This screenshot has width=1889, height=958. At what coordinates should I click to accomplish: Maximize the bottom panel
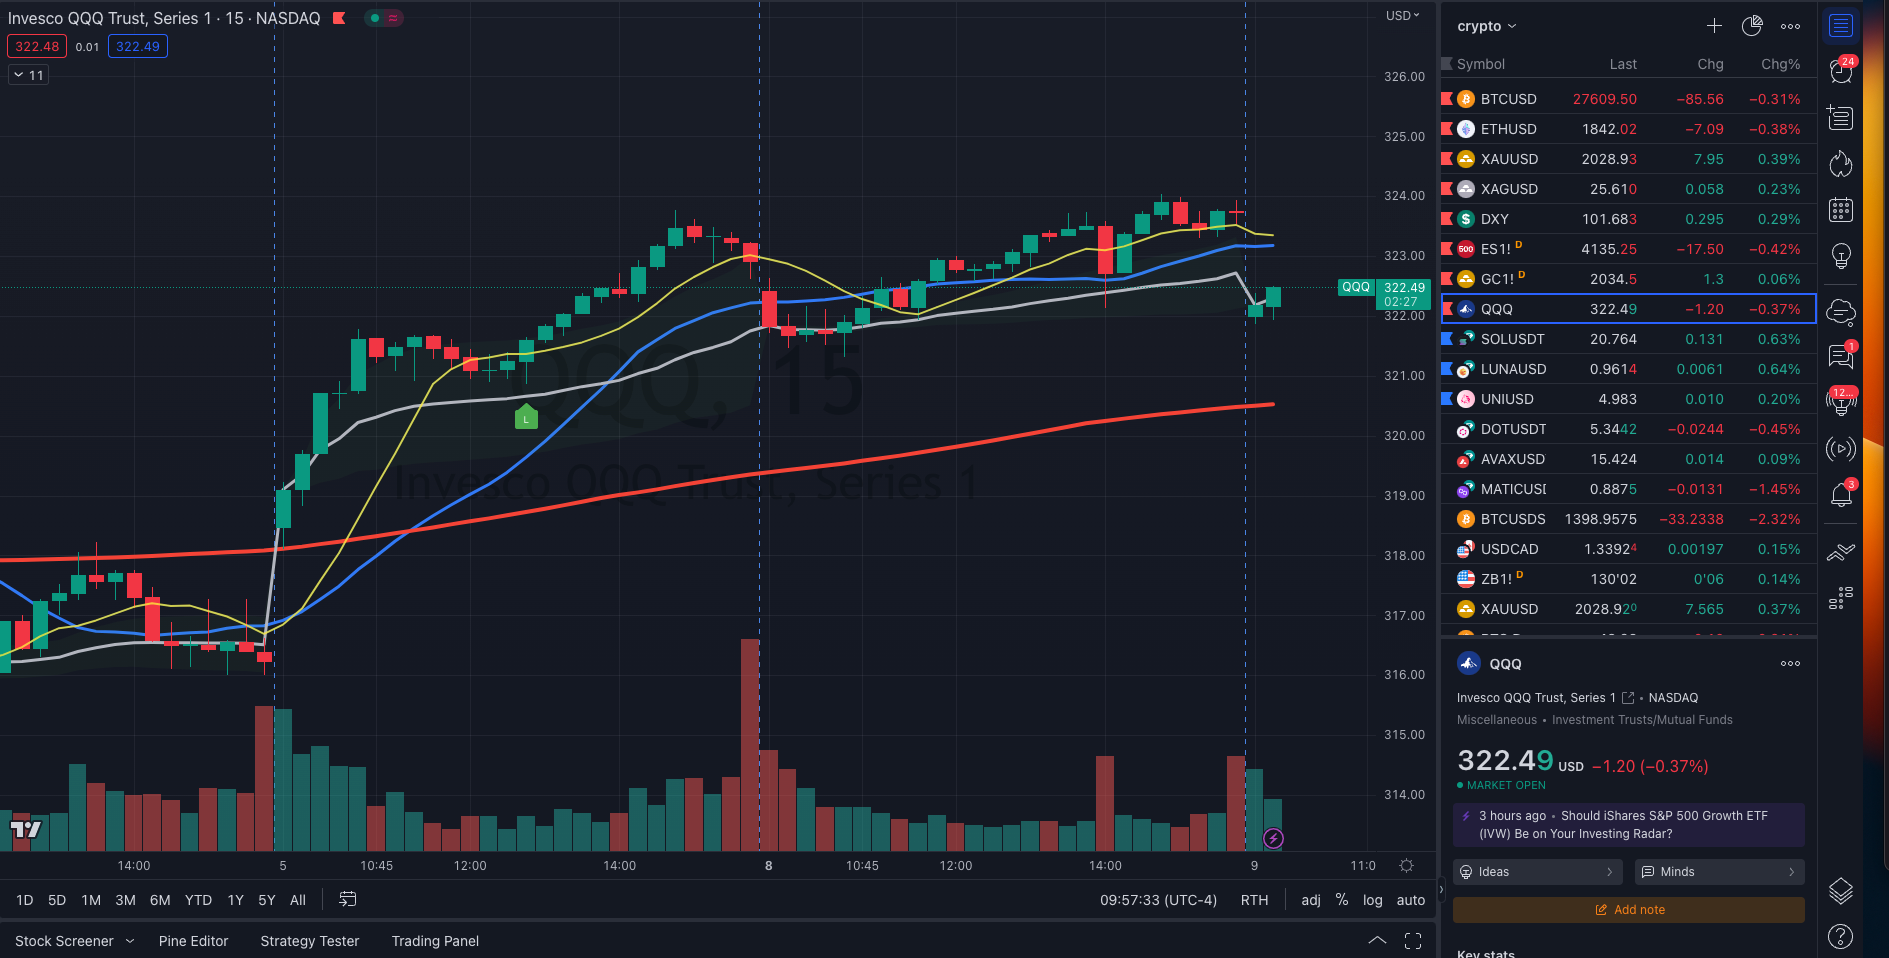[x=1413, y=941]
